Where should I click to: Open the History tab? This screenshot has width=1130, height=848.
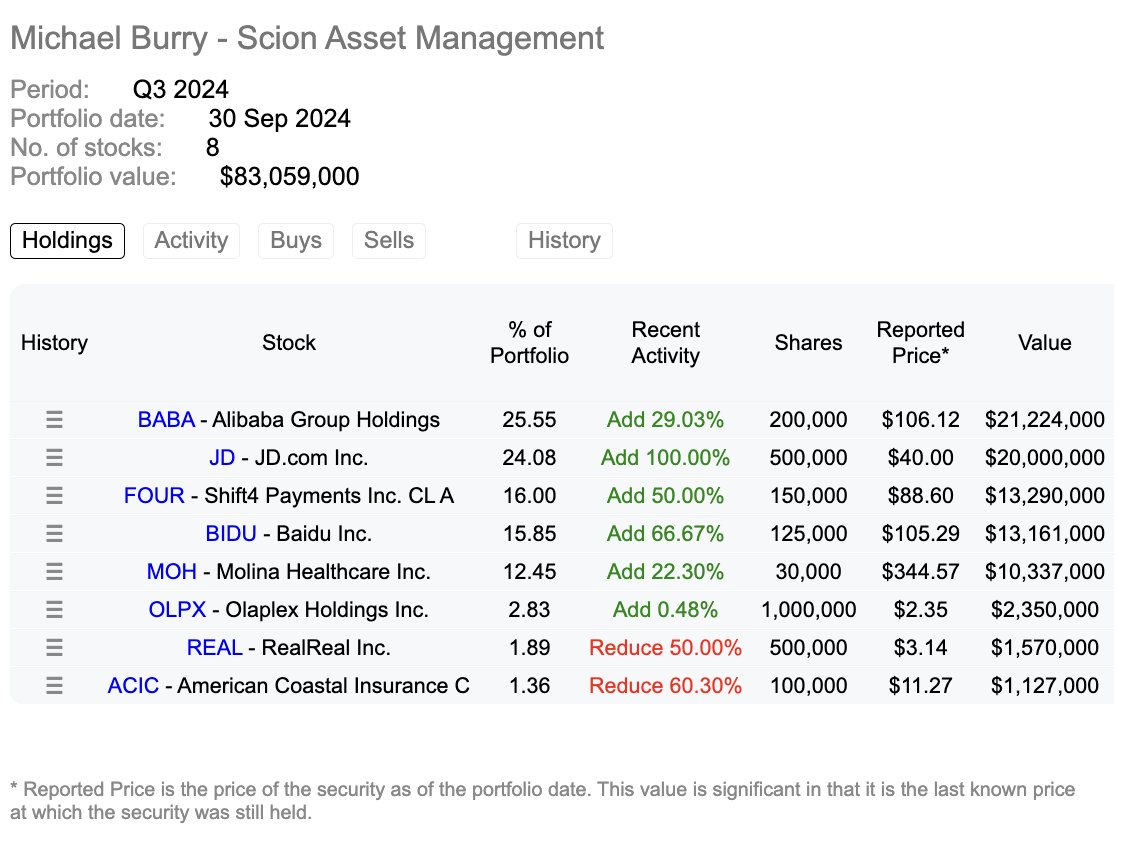pos(564,240)
